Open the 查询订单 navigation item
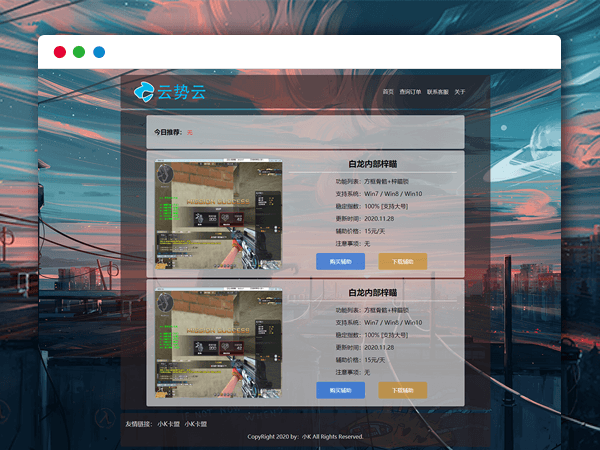Image resolution: width=600 pixels, height=450 pixels. (410, 92)
